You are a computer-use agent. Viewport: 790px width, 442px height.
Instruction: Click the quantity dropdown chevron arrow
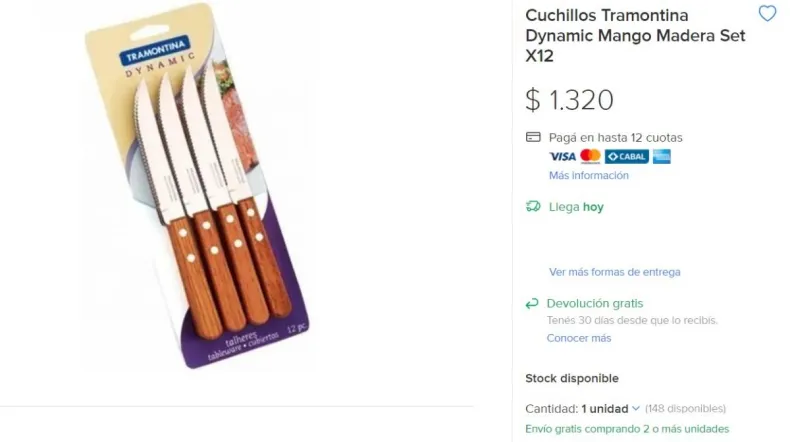(636, 408)
